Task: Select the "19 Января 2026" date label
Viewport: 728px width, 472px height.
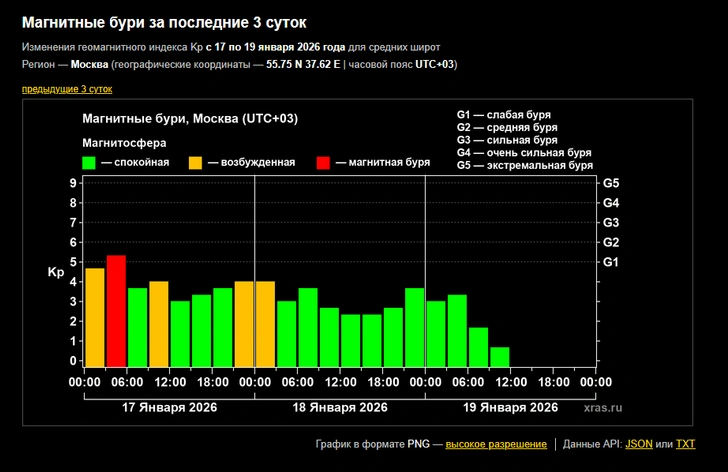Action: pyautogui.click(x=510, y=407)
